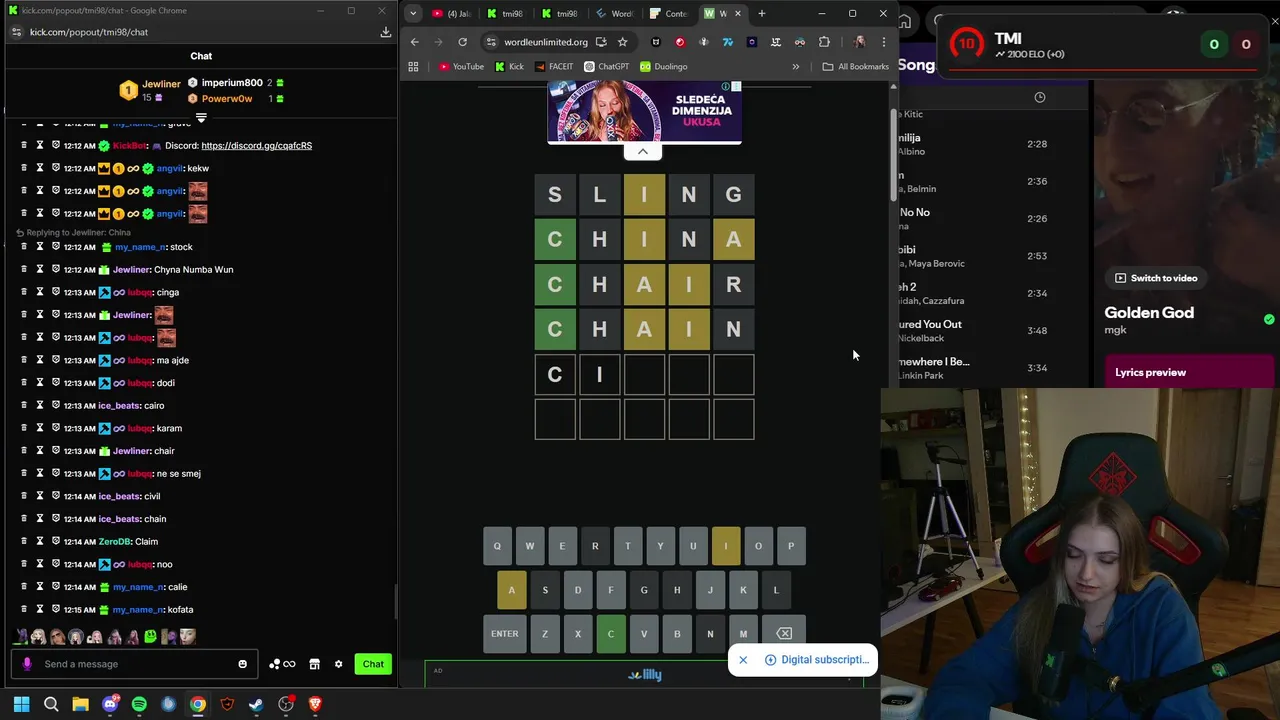This screenshot has height=720, width=1280.
Task: Switch to the second tmi98 Kick tab
Action: pos(560,14)
